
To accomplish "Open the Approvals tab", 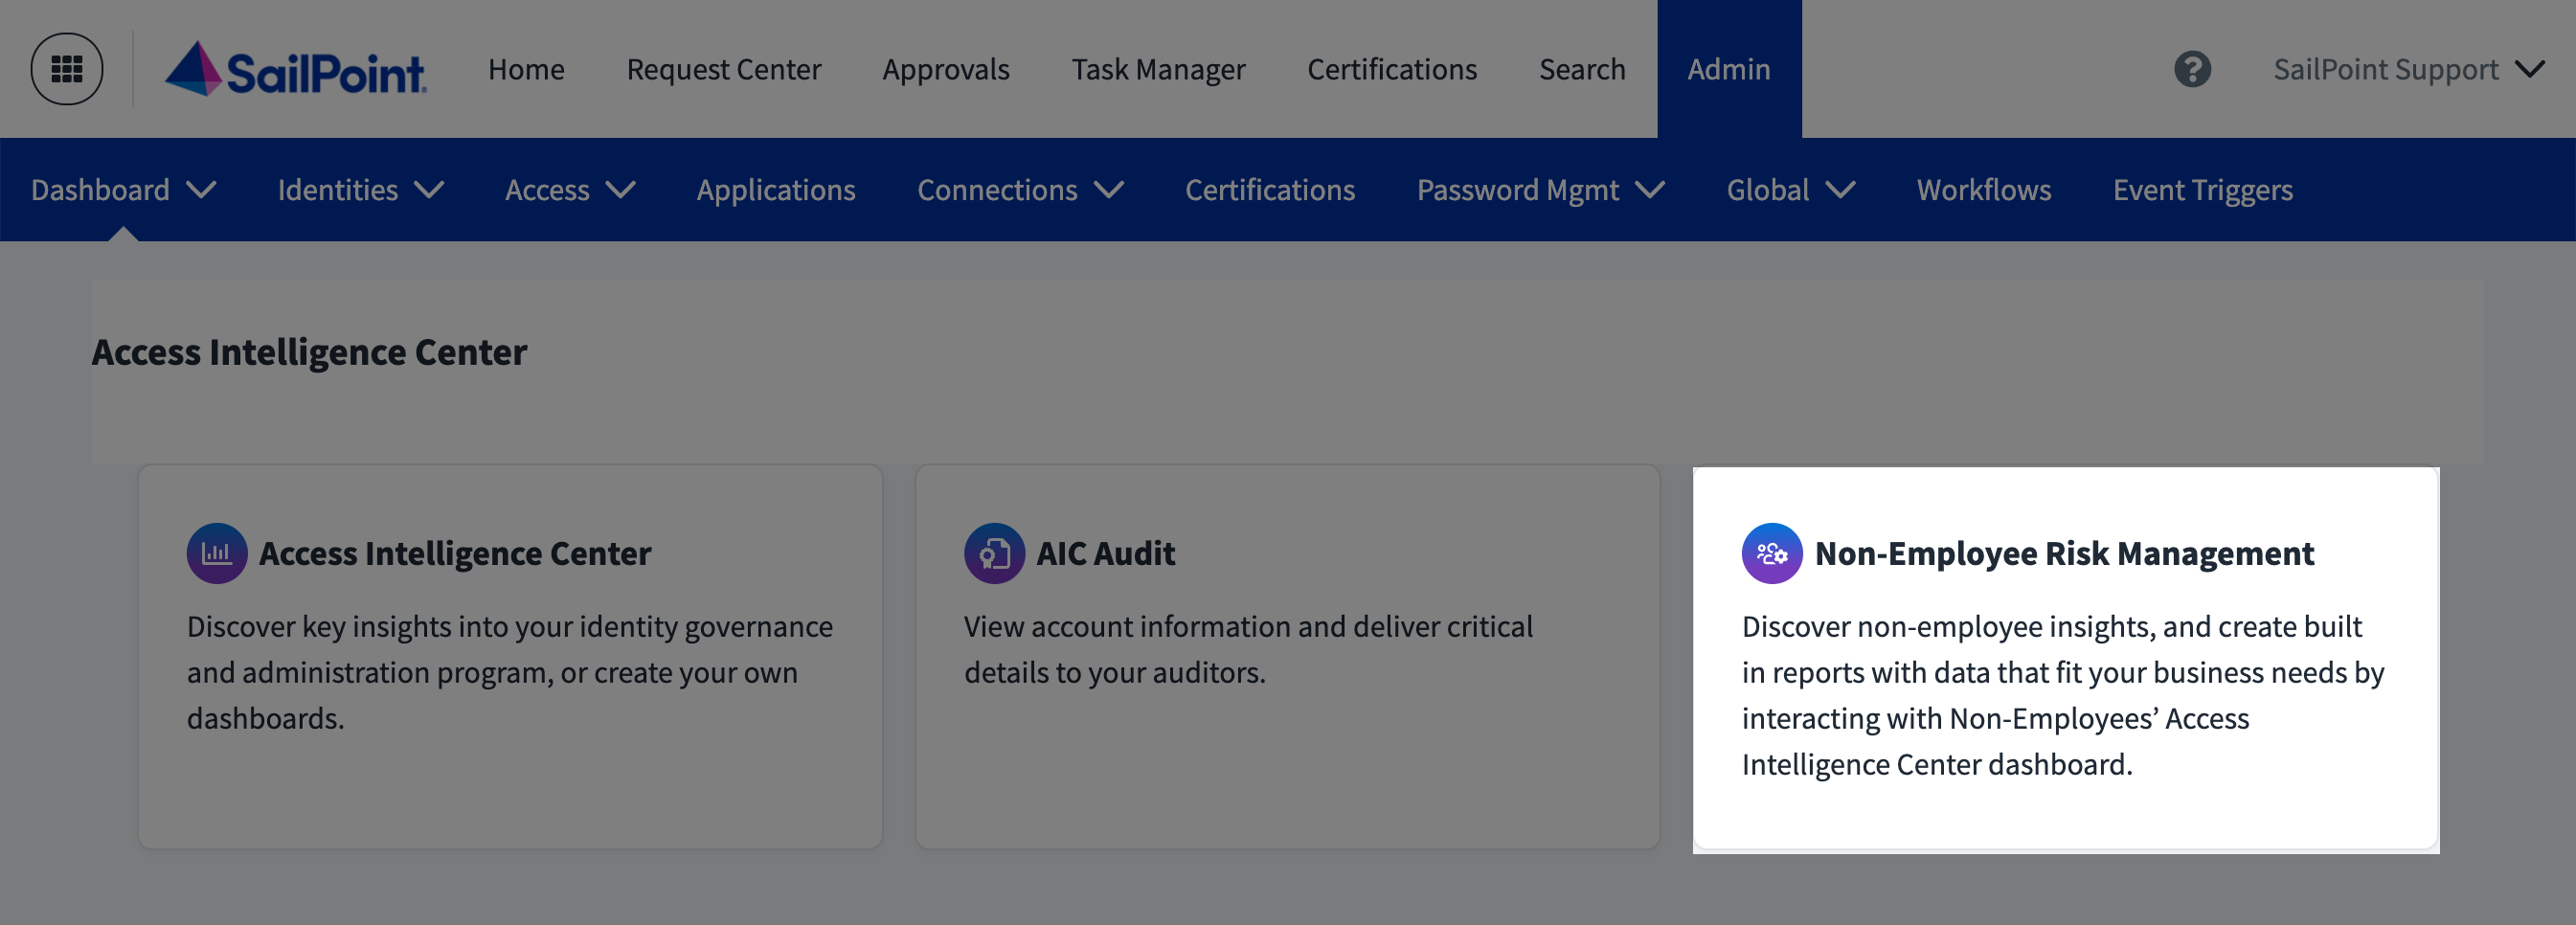I will tap(946, 69).
